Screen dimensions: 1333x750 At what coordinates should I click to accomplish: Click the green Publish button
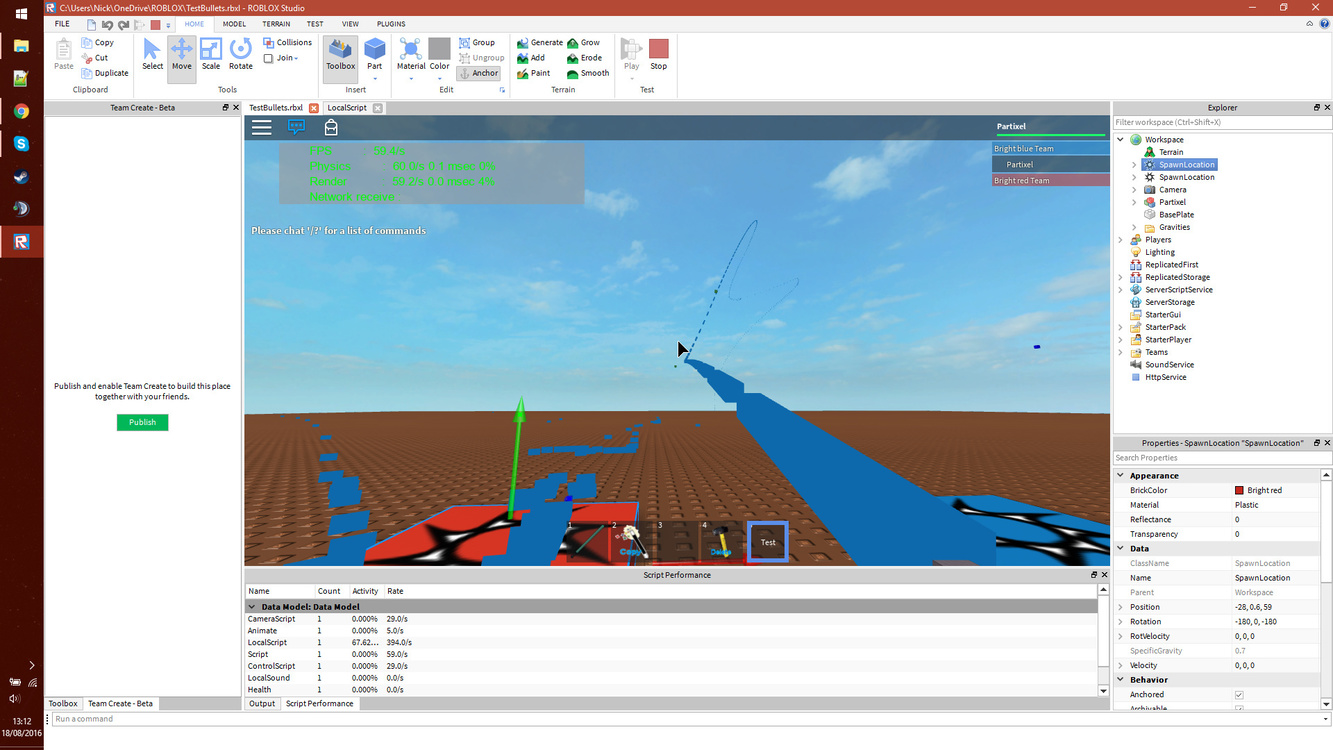(x=142, y=422)
